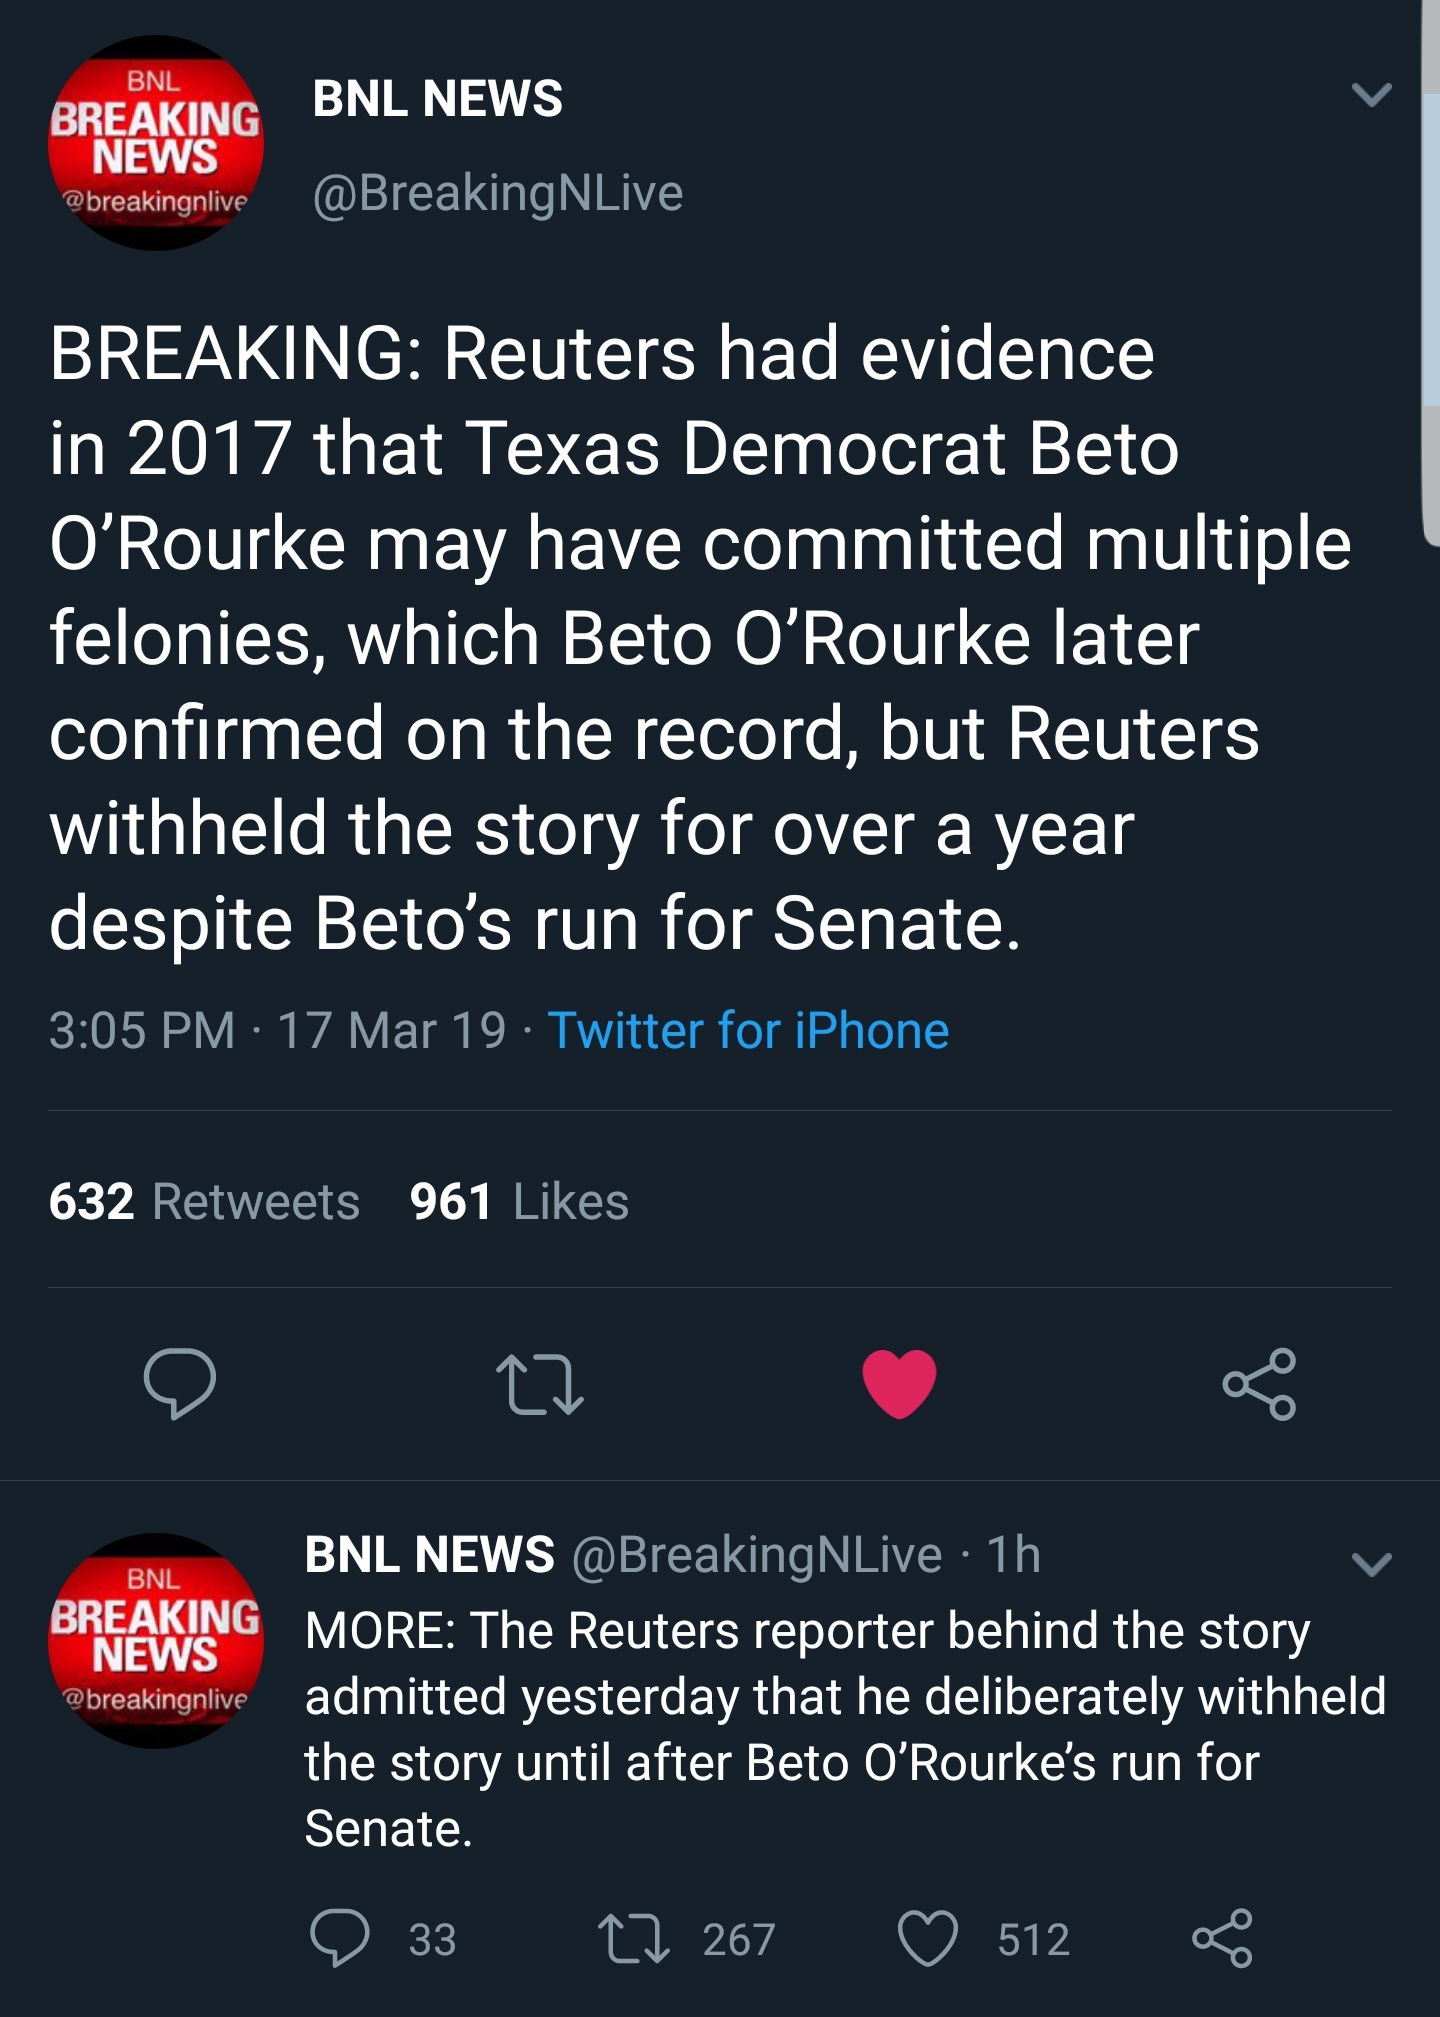Click the scrollbar thumb on right edge
This screenshot has height=2017, width=1440.
(x=1431, y=270)
